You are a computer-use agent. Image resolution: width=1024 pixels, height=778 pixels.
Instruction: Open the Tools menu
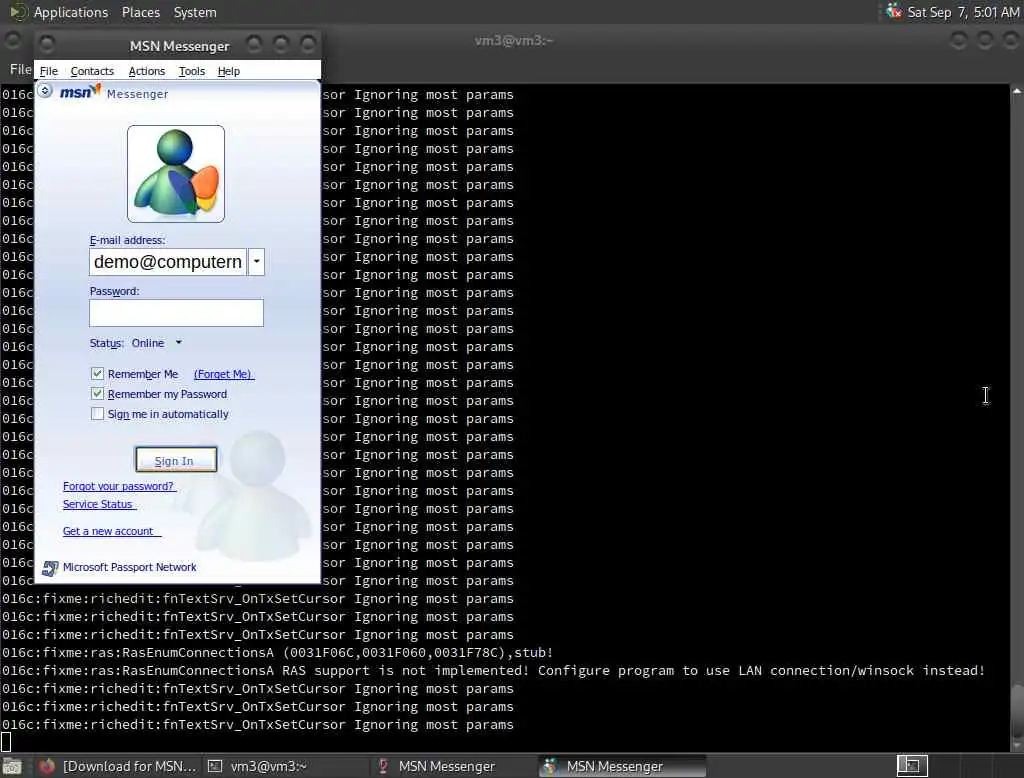click(191, 71)
